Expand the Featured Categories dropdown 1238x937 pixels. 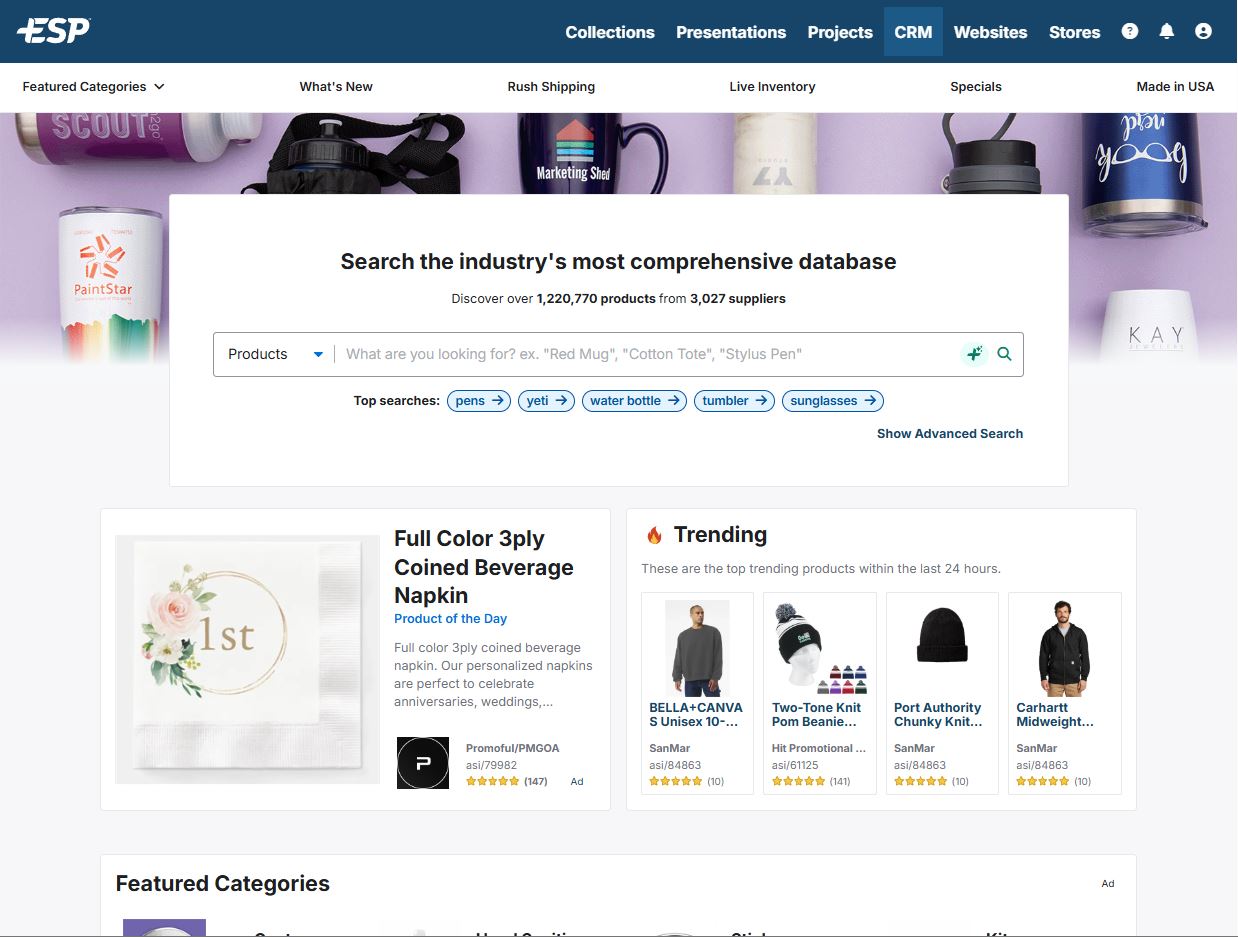click(x=94, y=87)
